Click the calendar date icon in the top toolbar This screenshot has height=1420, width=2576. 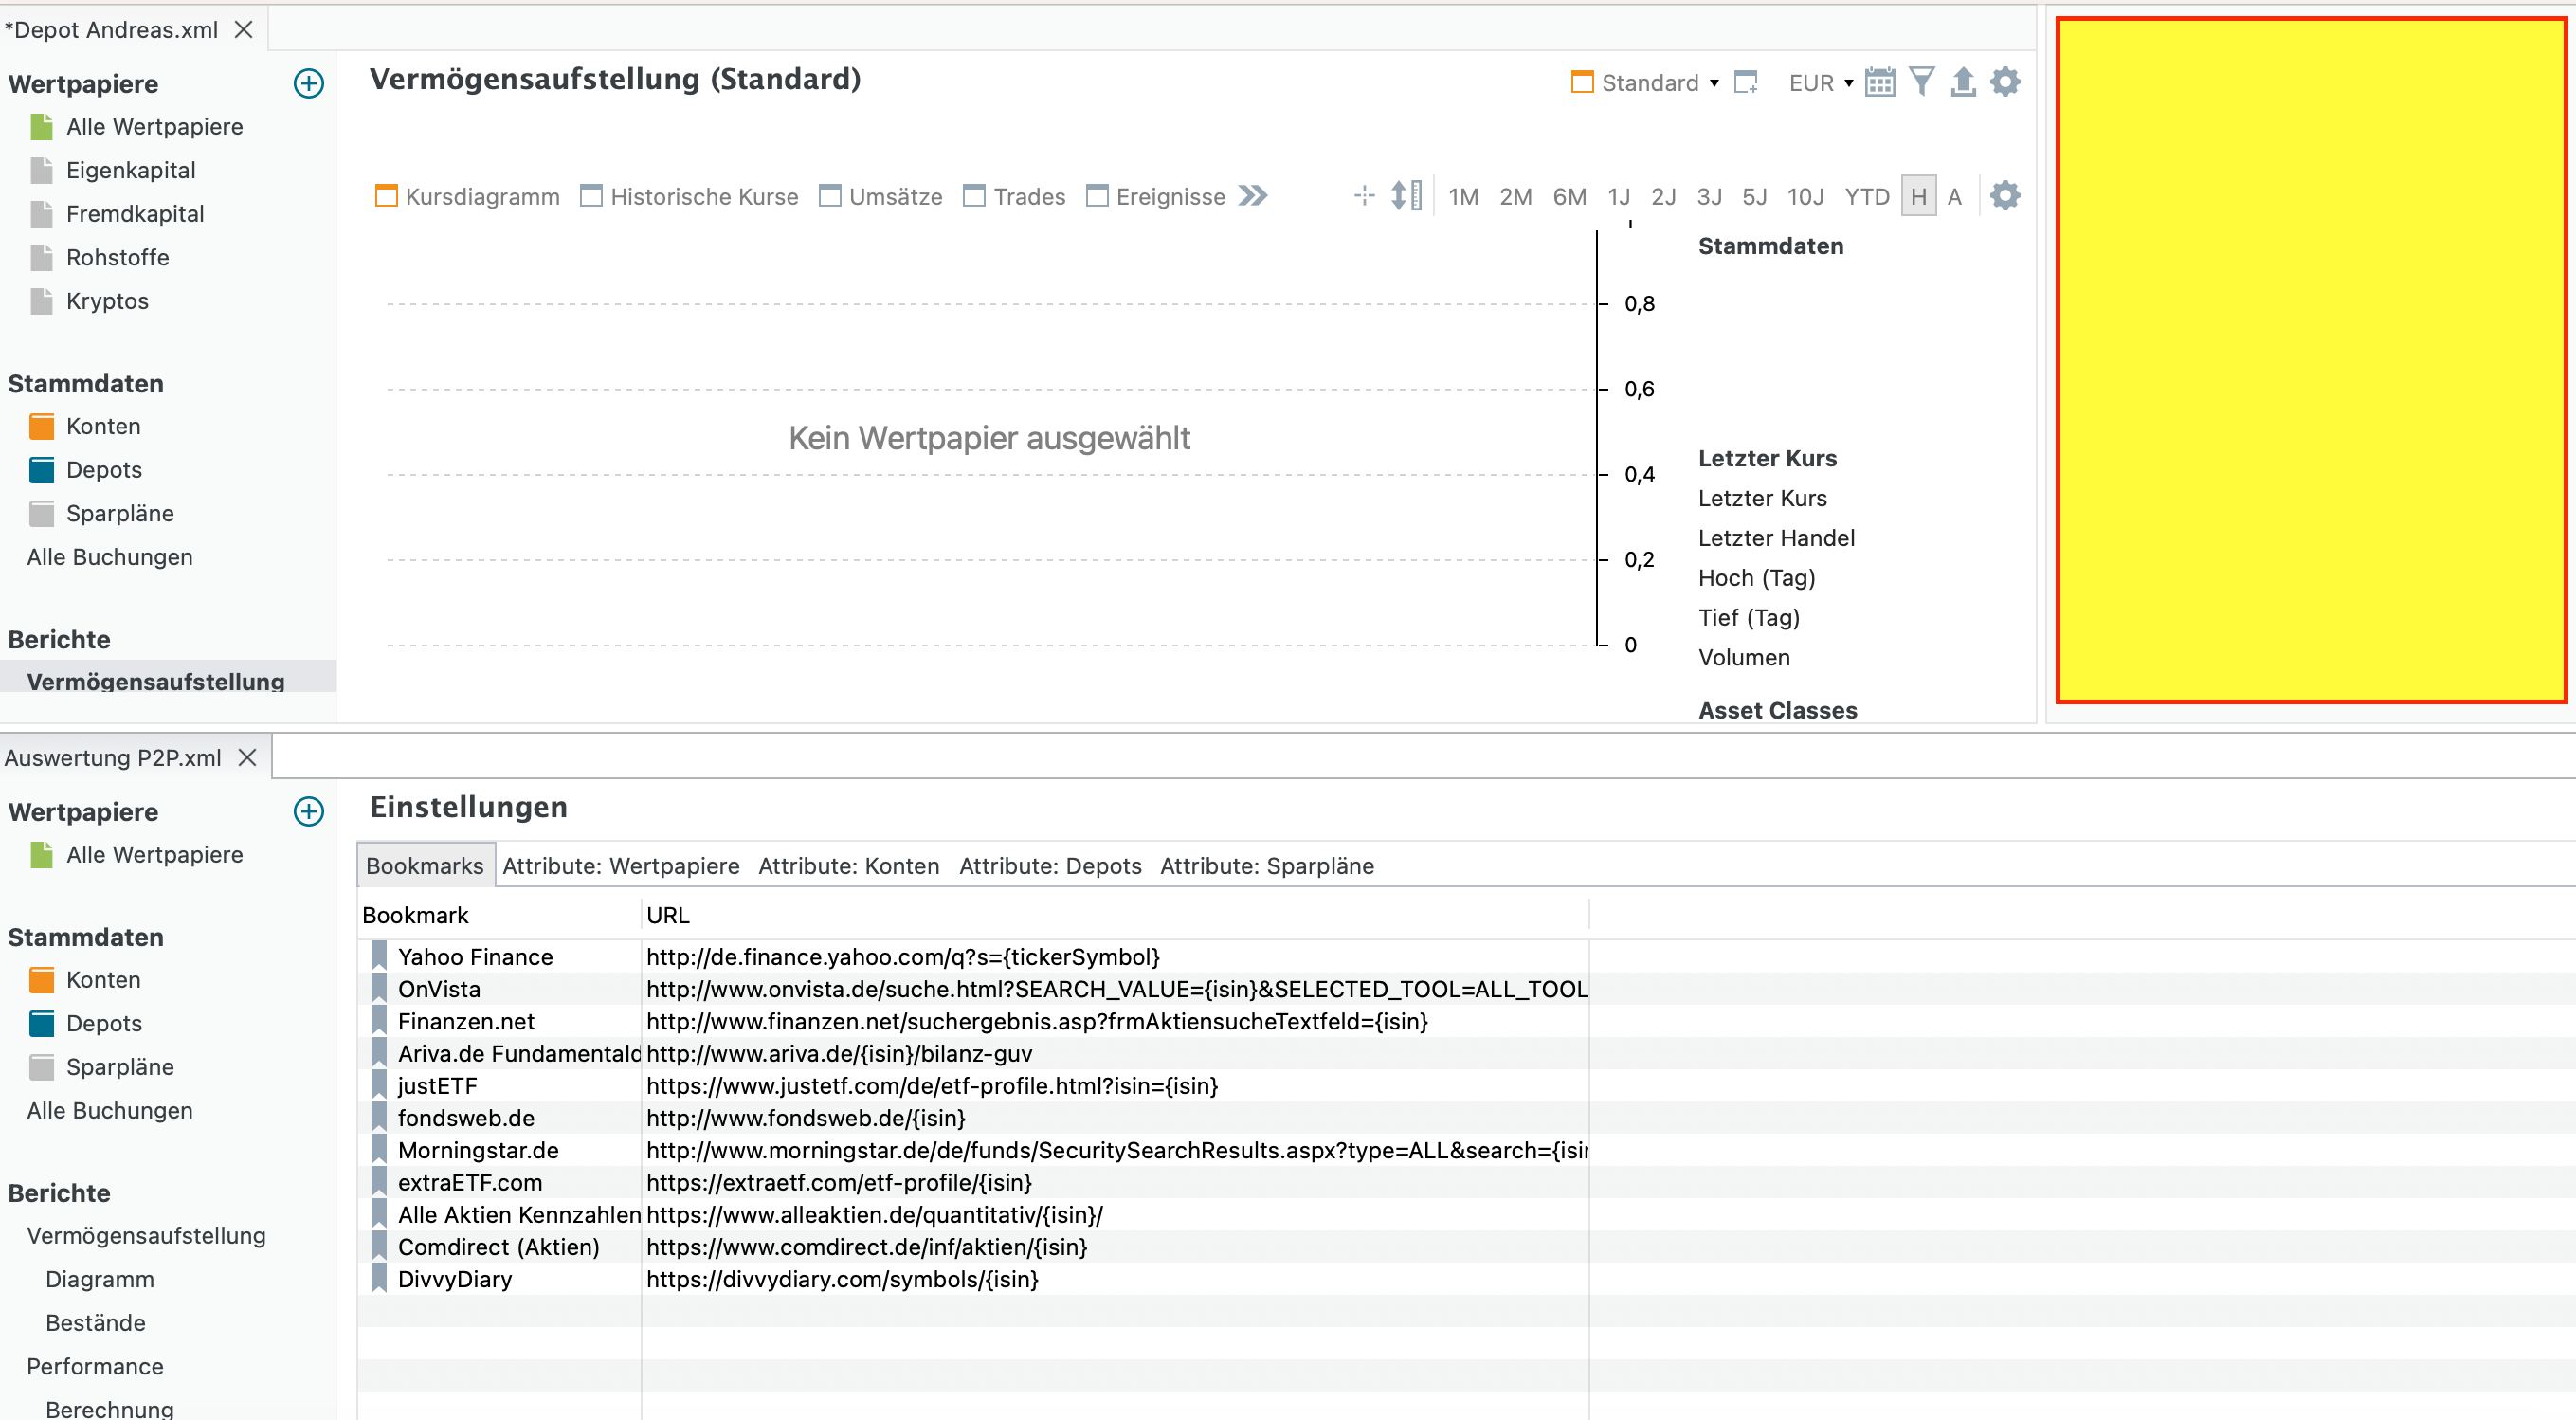point(1879,82)
